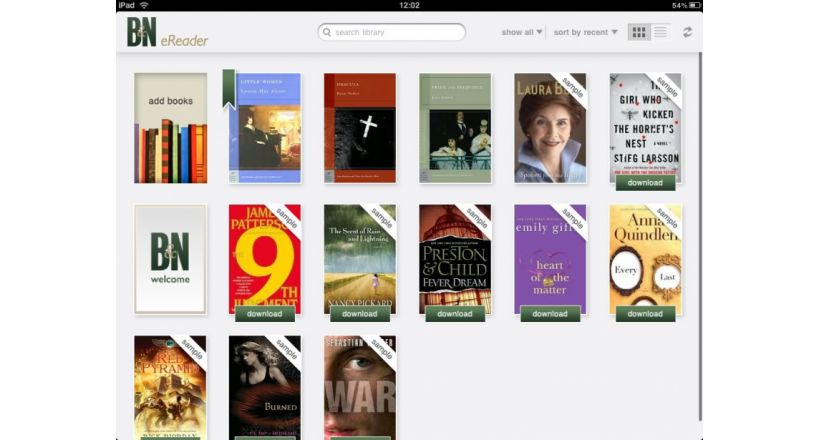This screenshot has height=440, width=820.
Task: Download The Girl Who Kicked the Hornet's Nest
Action: point(645,183)
